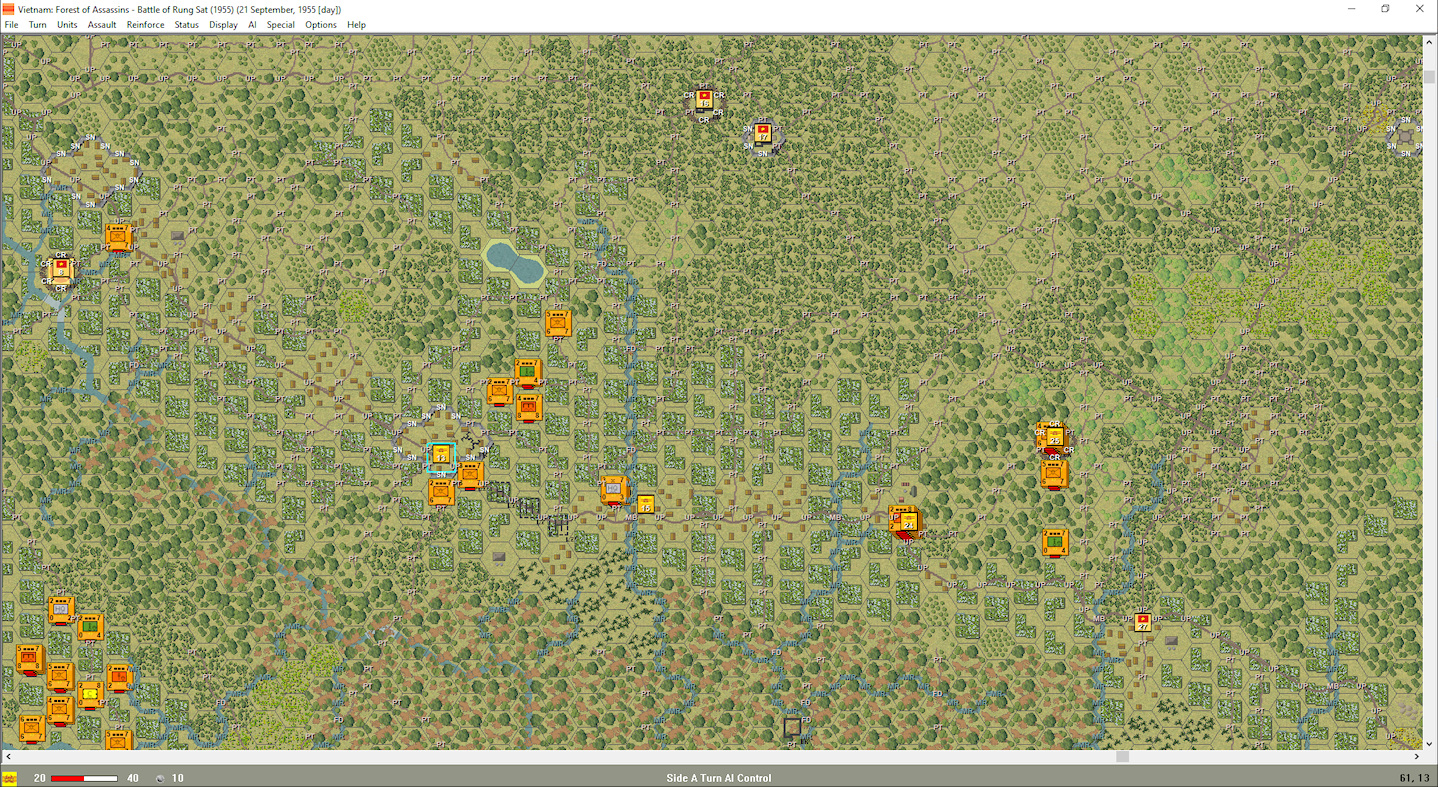Select the red flag objective numbered 27
This screenshot has height=787, width=1438.
[x=1143, y=622]
